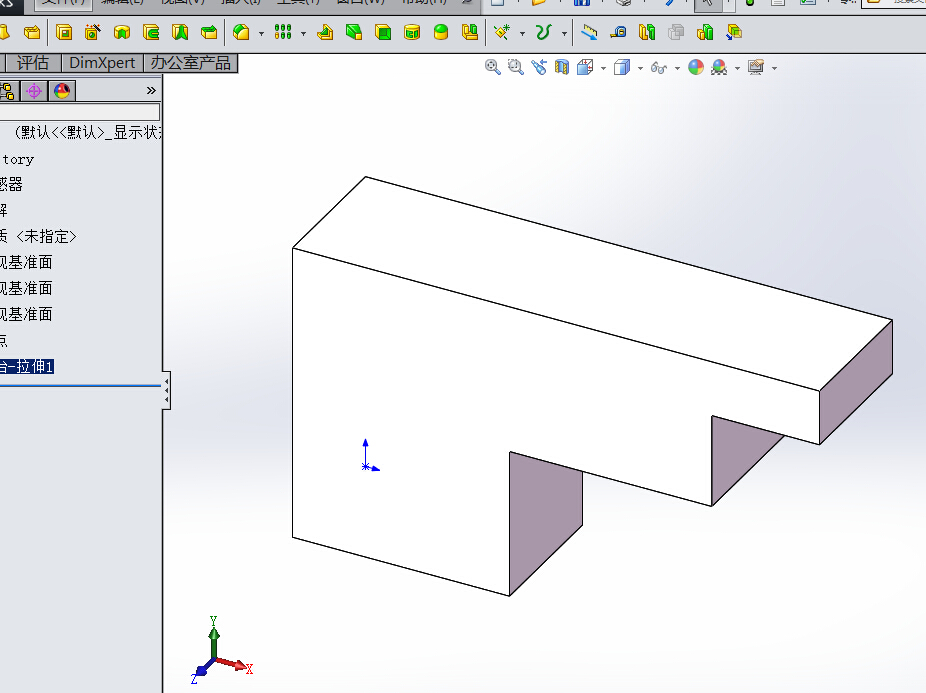Switch to the 办公室产品 tab
The image size is (926, 693).
(x=190, y=63)
